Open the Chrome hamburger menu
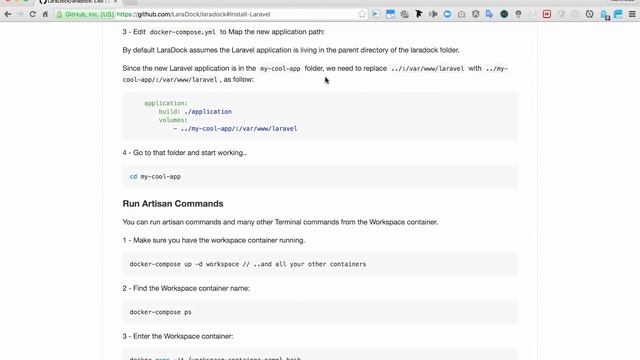Screen dimensions: 640x360 632,14
